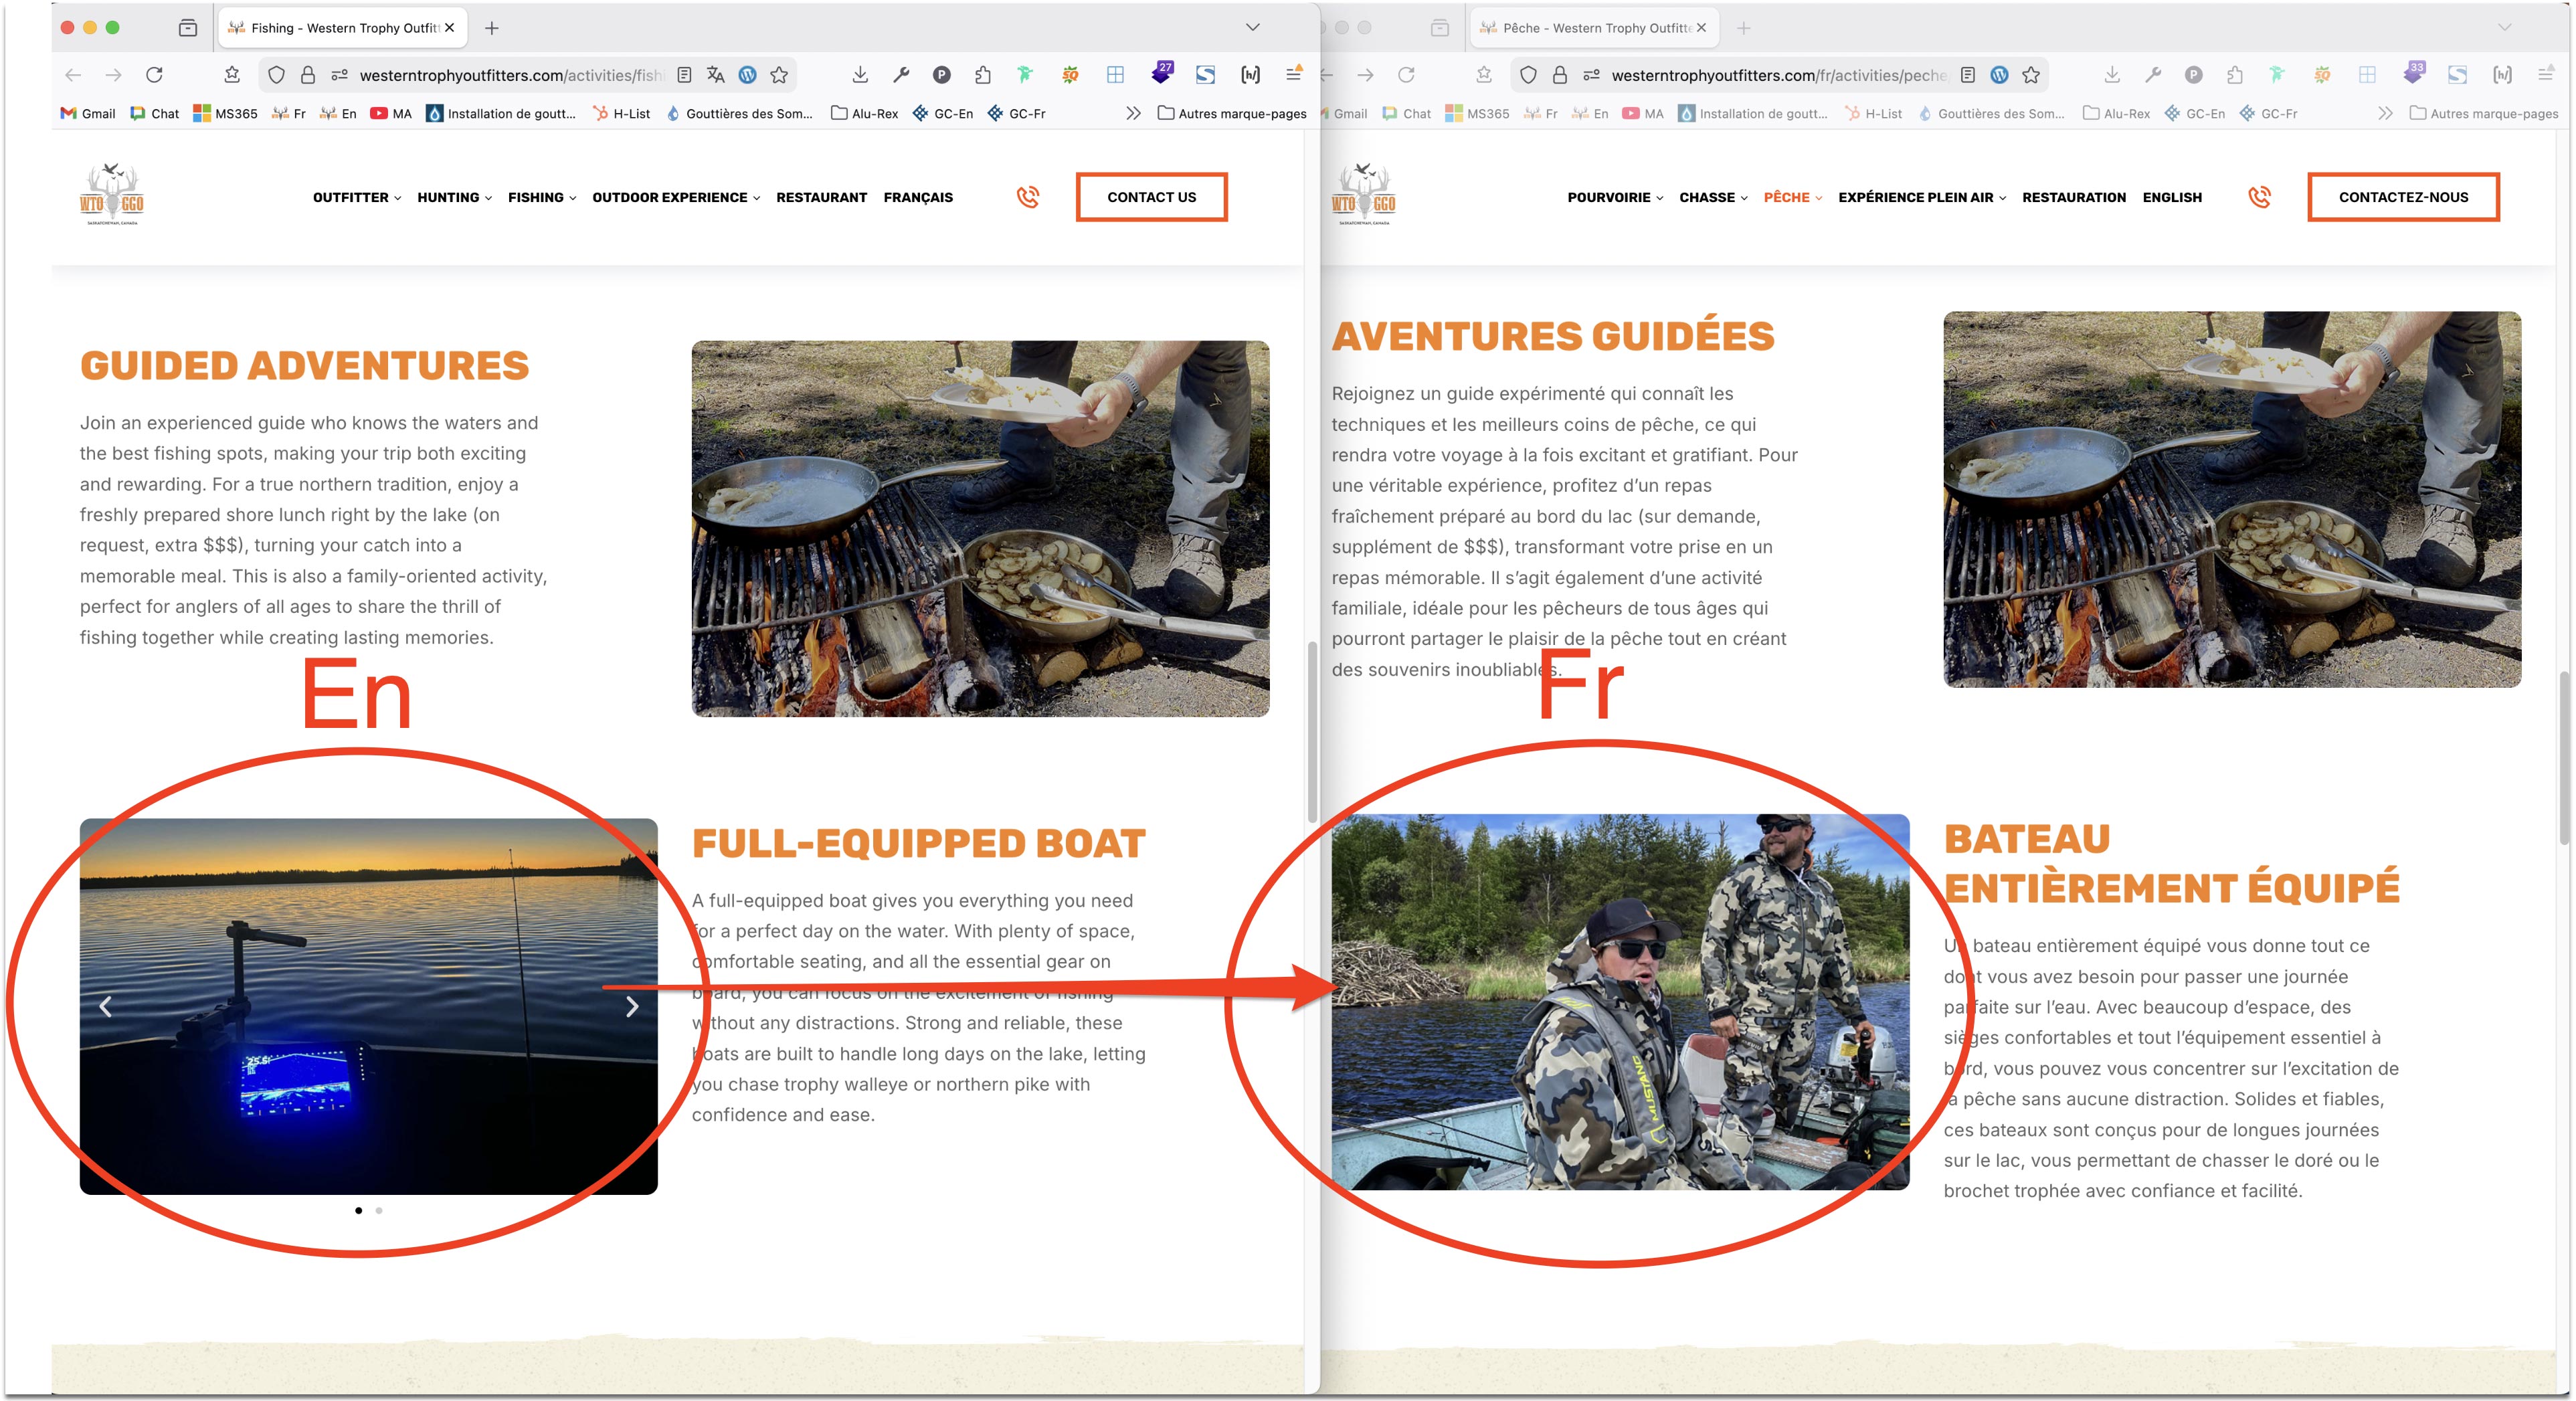Click the orange phone icon beside CONTACT US
This screenshot has height=1401, width=2576.
pyautogui.click(x=1027, y=197)
